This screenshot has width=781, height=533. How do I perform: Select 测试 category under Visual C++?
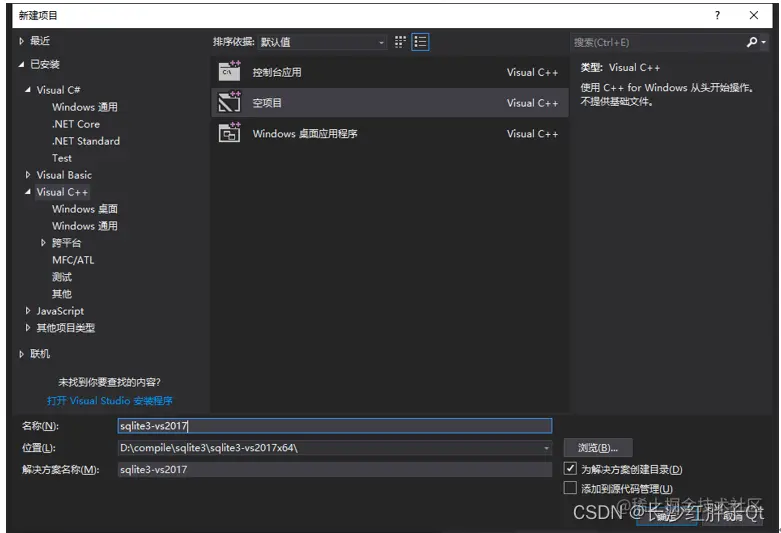[x=62, y=277]
